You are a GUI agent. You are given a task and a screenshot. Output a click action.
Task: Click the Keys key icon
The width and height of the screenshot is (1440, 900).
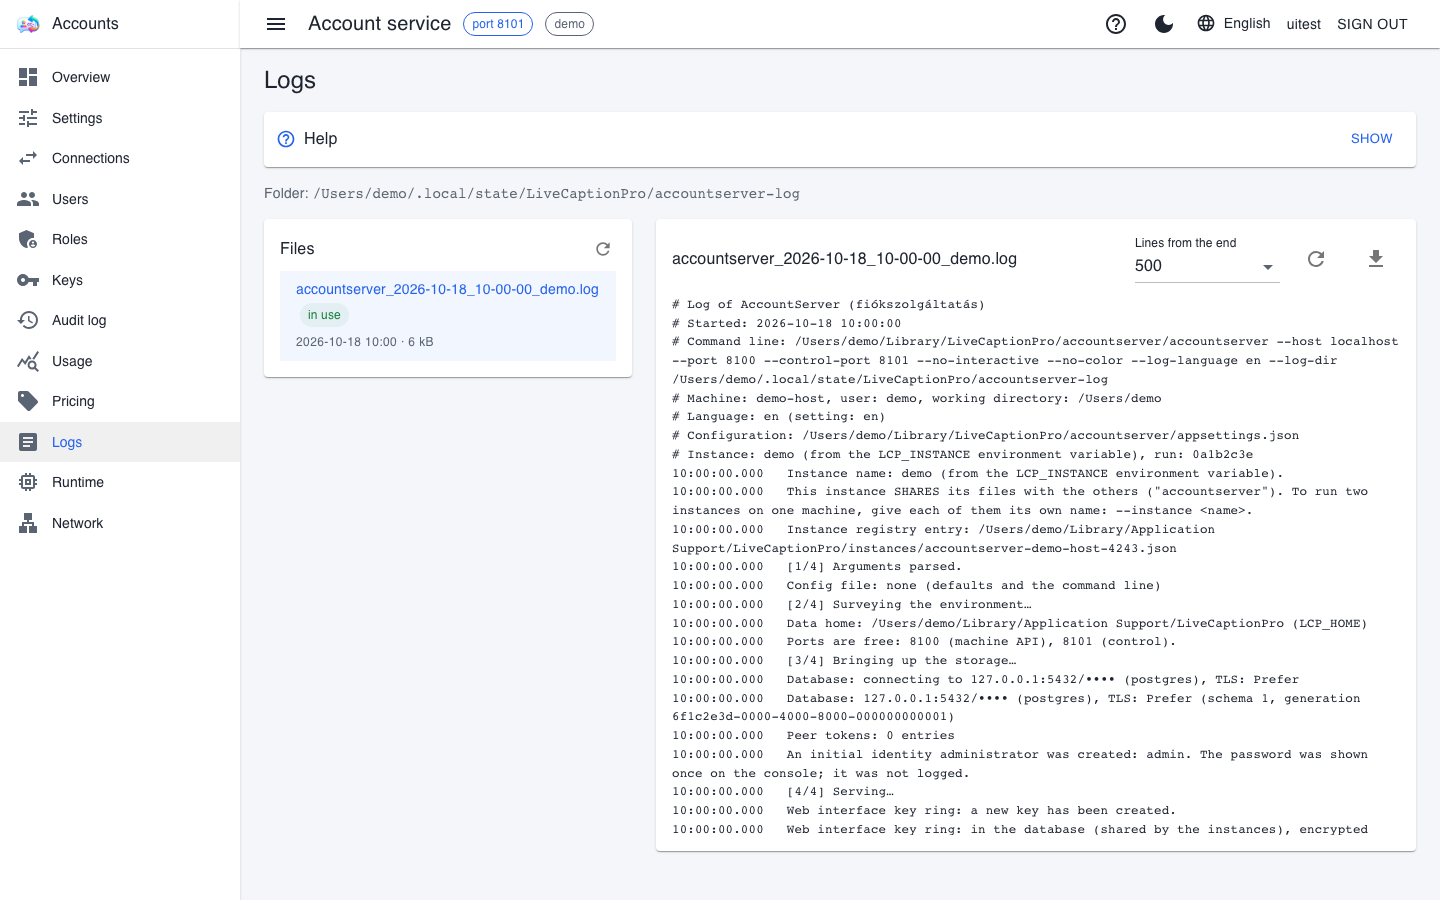[28, 280]
